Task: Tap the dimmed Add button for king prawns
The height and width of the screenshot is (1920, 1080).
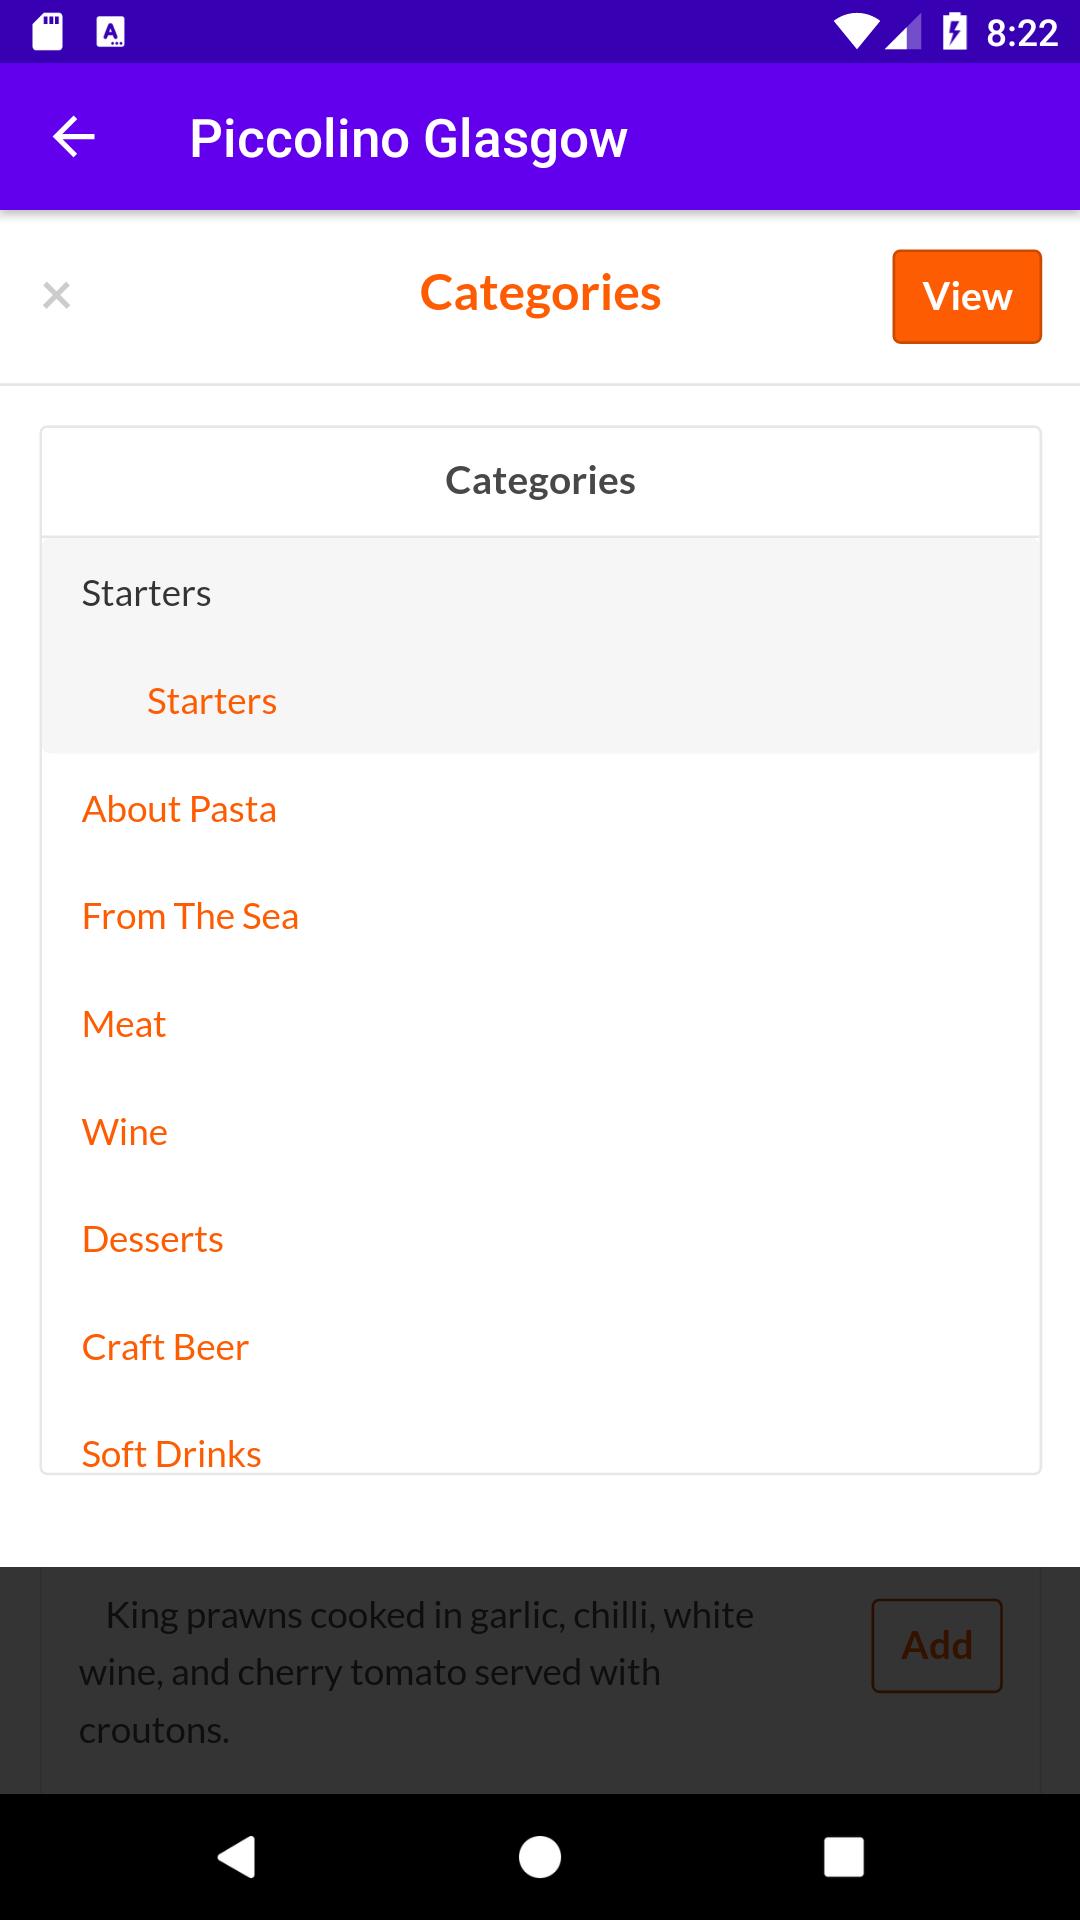Action: point(937,1645)
